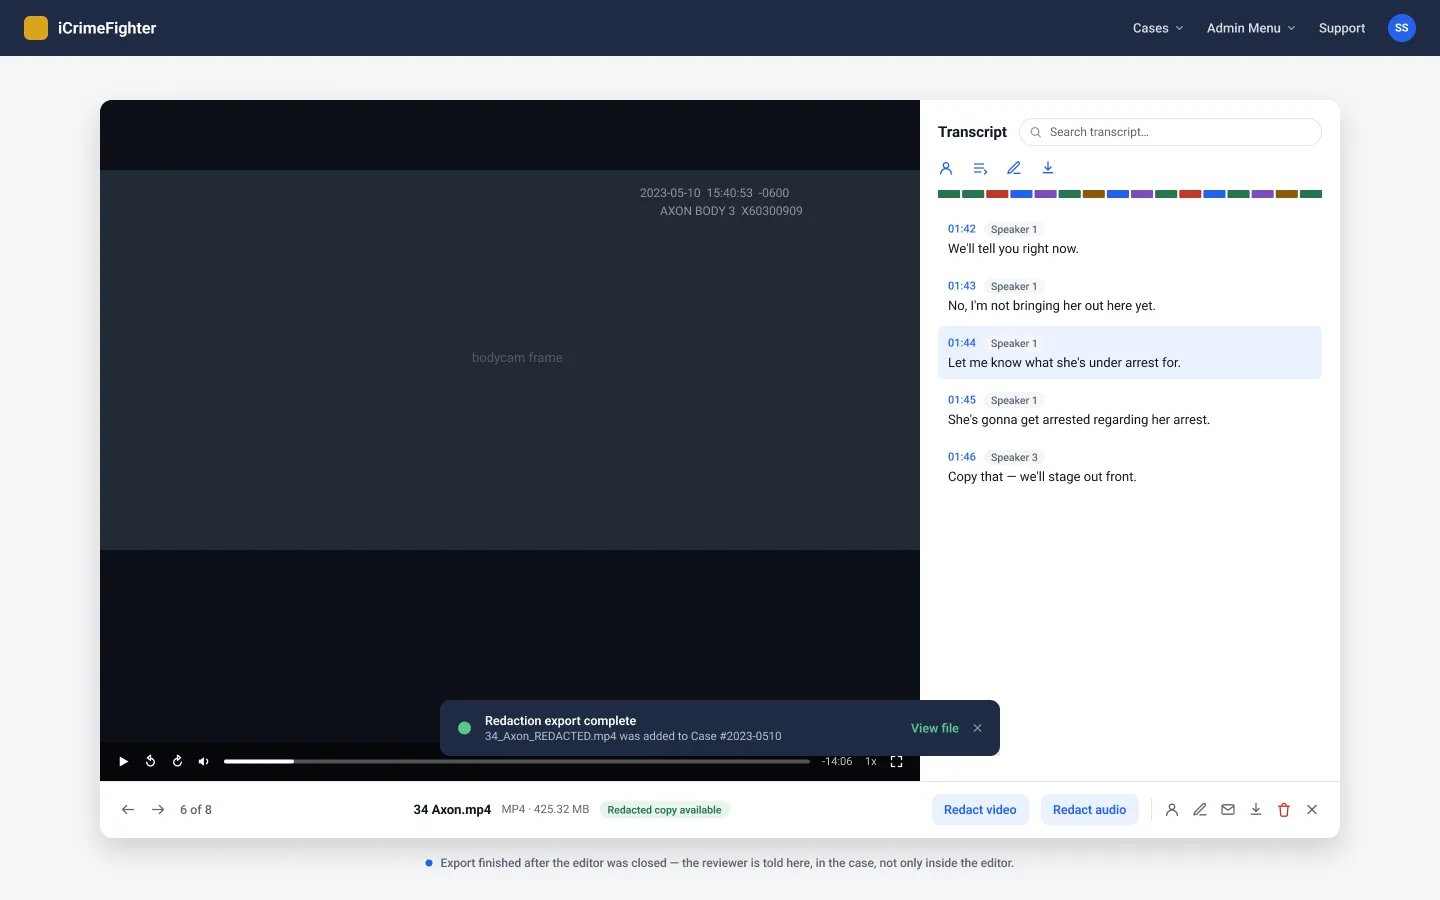This screenshot has width=1440, height=900.
Task: Edit the transcript with pencil icon
Action: 1014,168
